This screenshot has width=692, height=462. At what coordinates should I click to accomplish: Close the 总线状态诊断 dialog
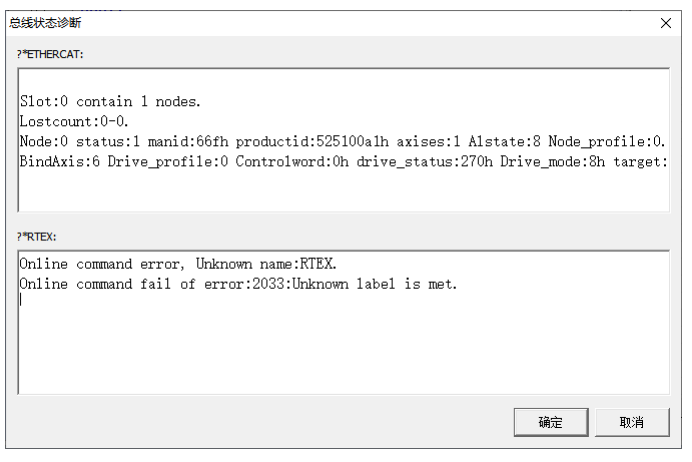coord(666,23)
